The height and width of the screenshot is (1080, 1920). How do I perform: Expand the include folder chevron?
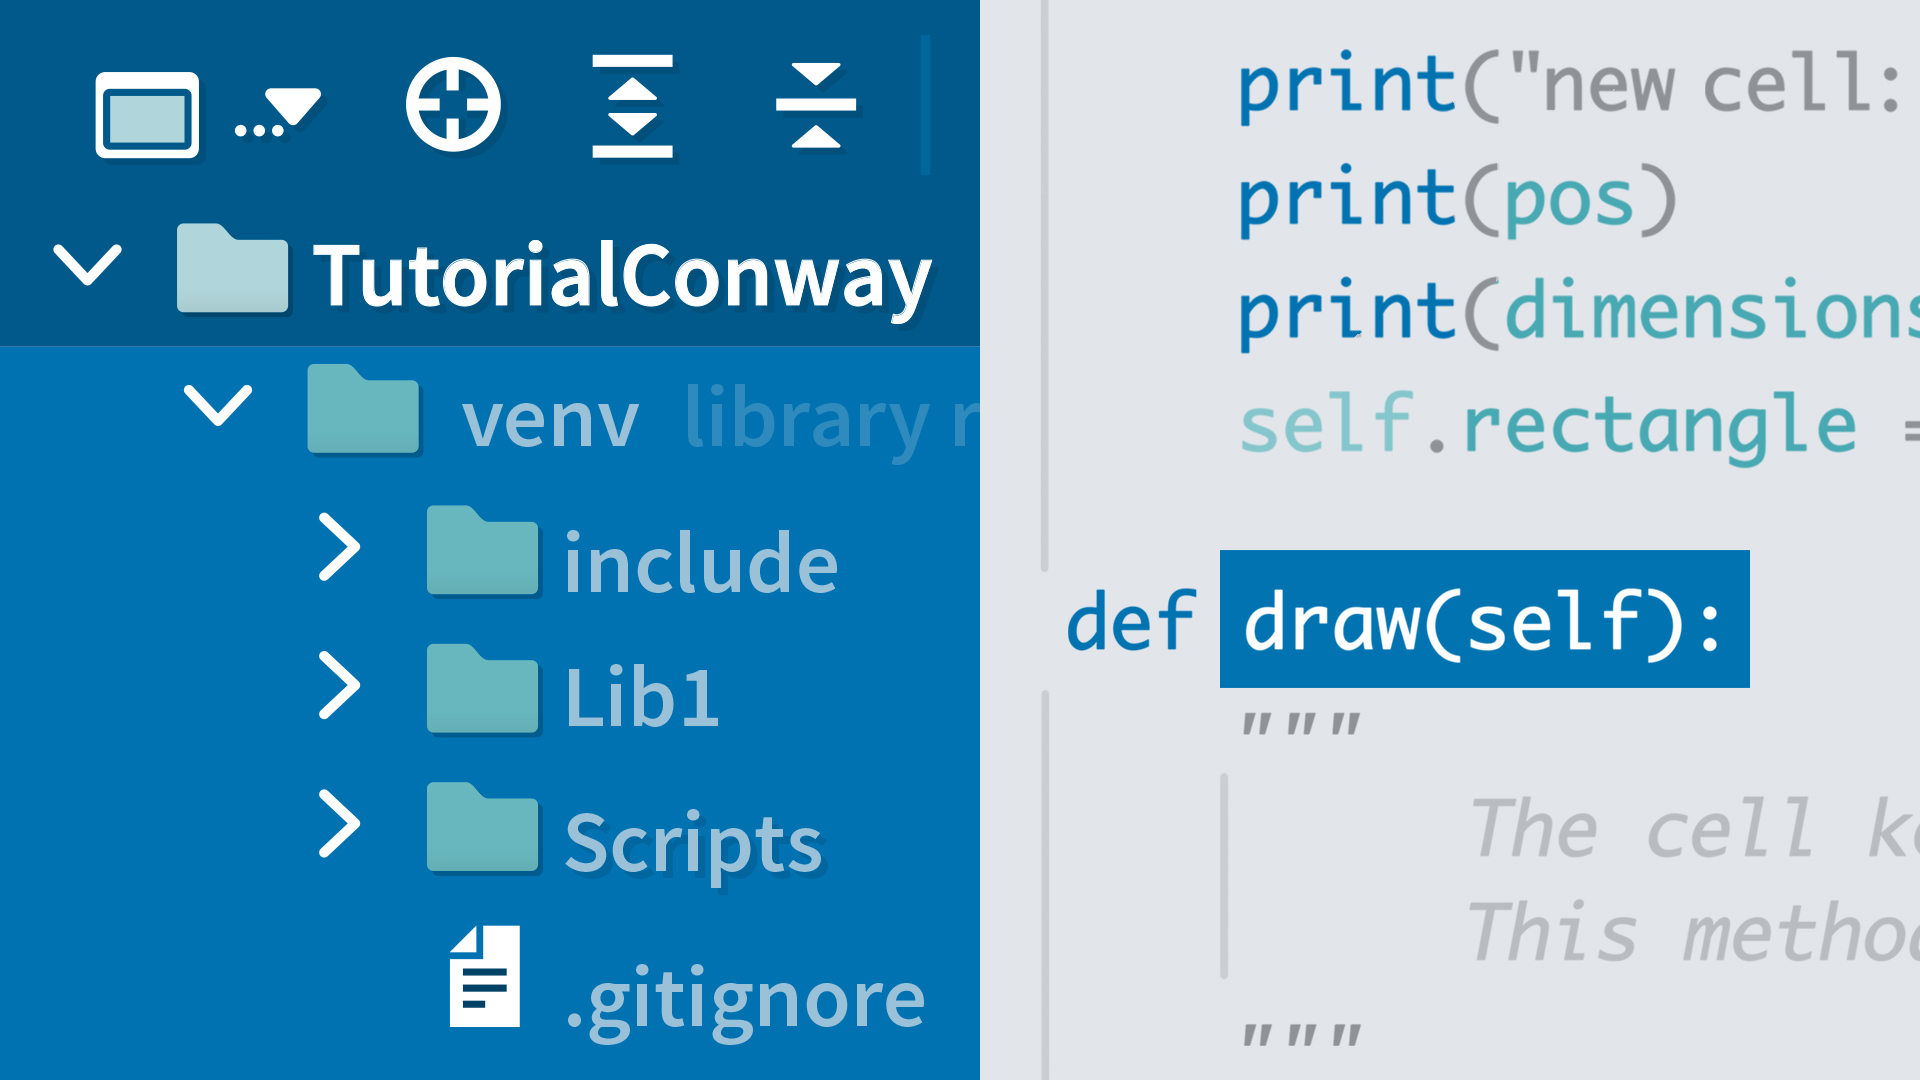point(339,547)
